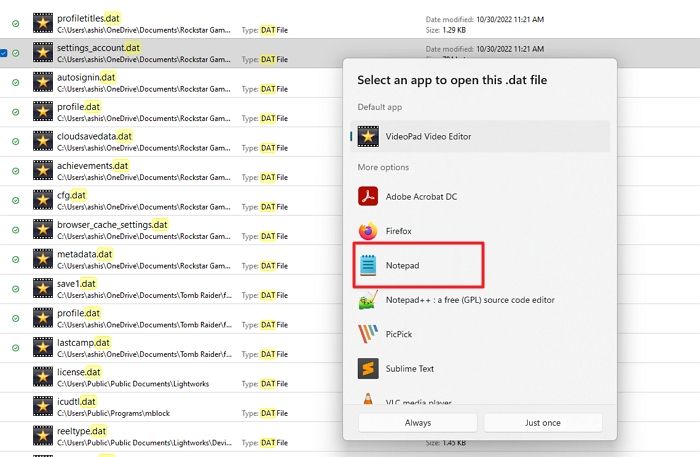Click the metadata.dat file icon
This screenshot has width=700, height=457.
(43, 258)
